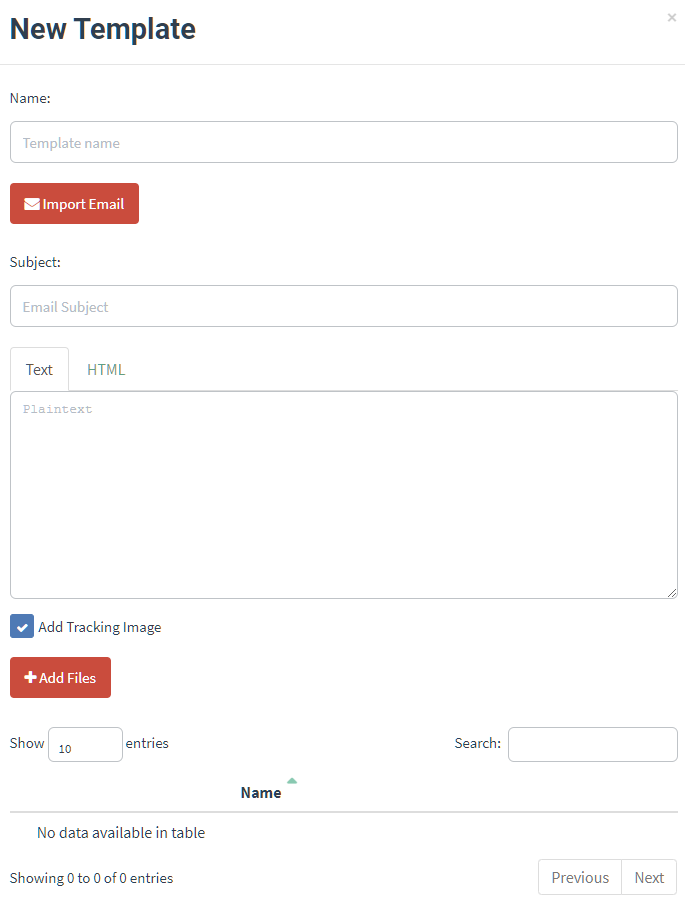Click inside the Email Subject field

(x=343, y=306)
